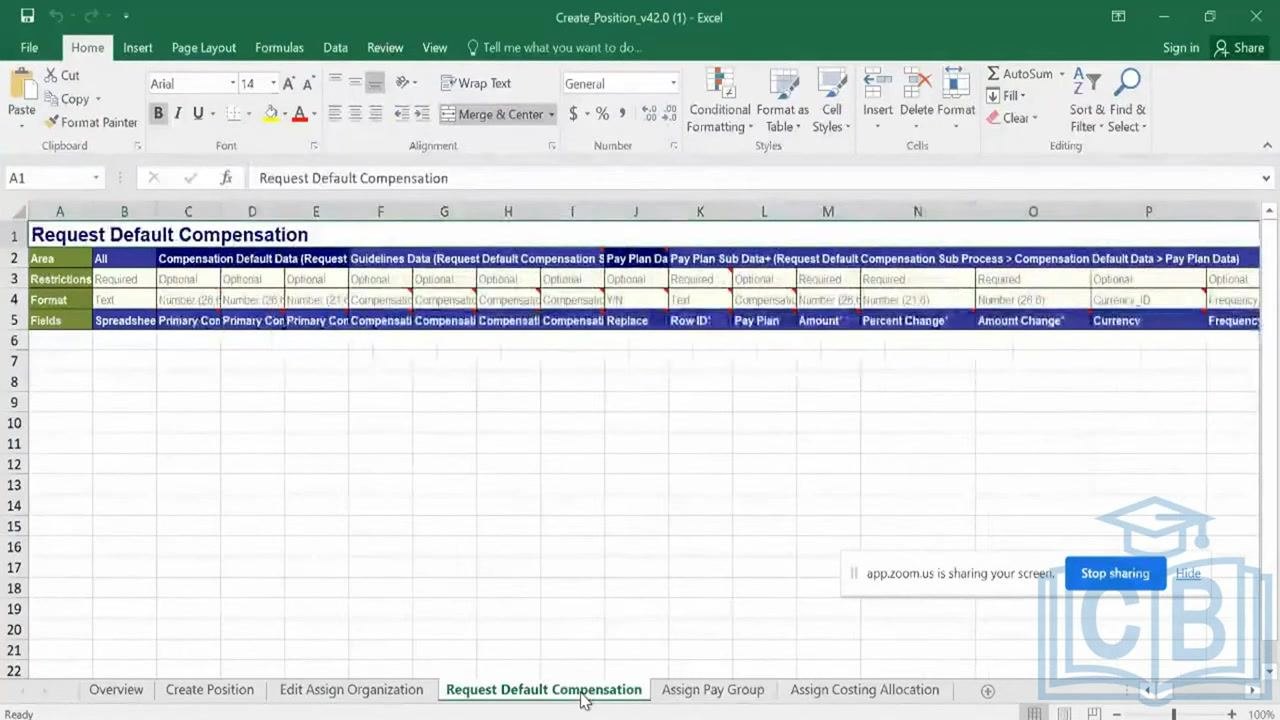
Task: Click the Share button
Action: pos(1239,47)
